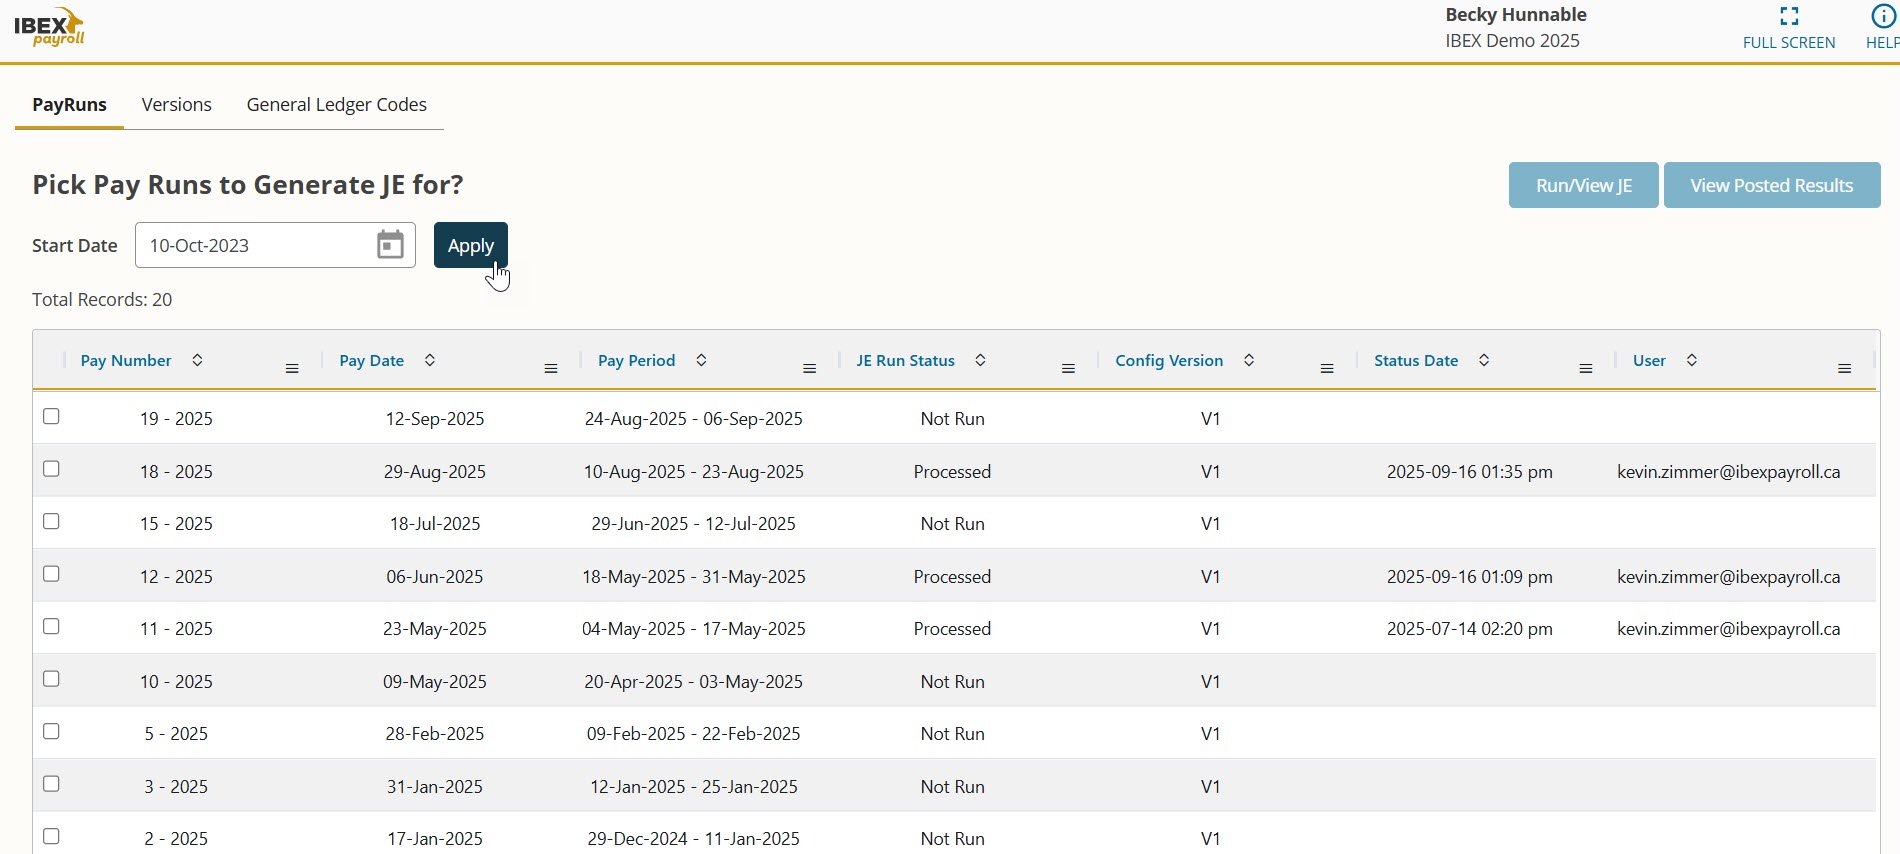Click the JE Run Status header
The width and height of the screenshot is (1900, 854).
click(906, 361)
